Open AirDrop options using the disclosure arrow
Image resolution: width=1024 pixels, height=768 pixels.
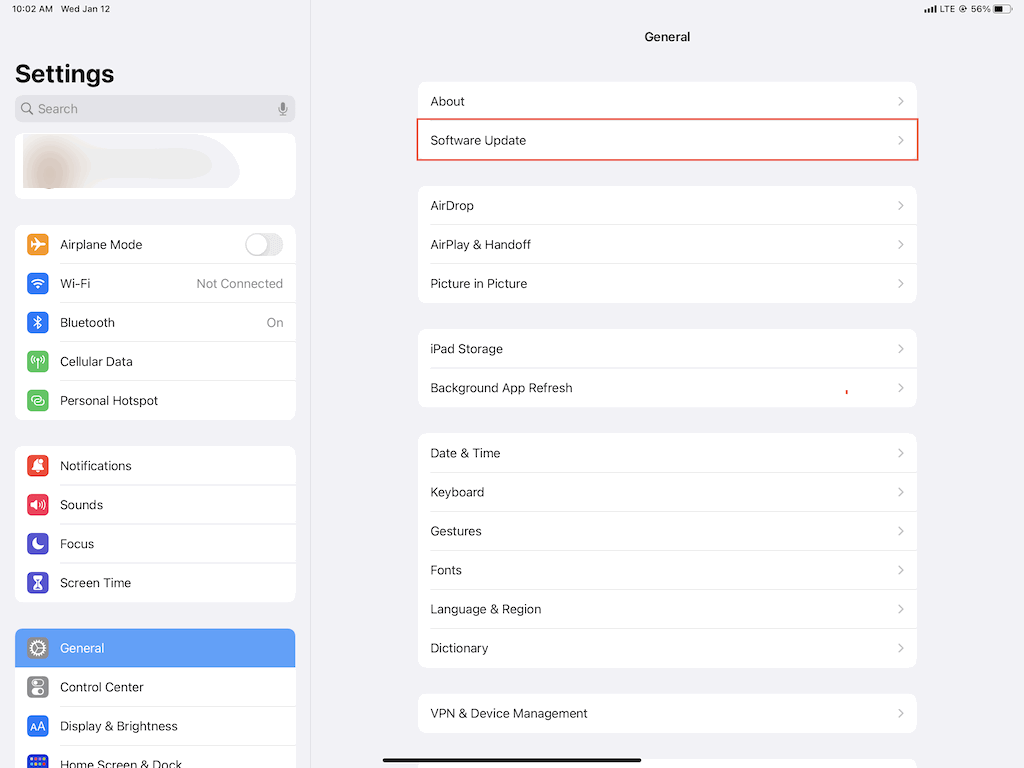[901, 205]
